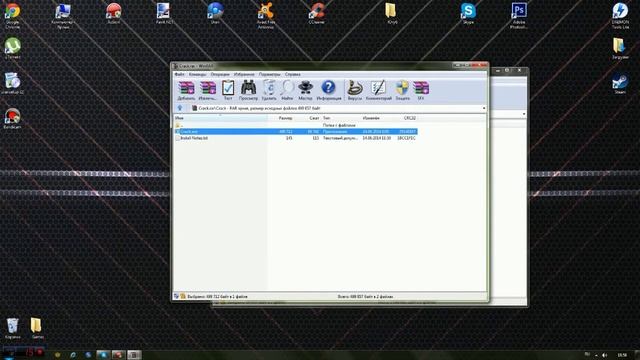This screenshot has width=640, height=360.
Task: Launch the Мастер (Wizard) toolbar icon
Action: point(305,90)
